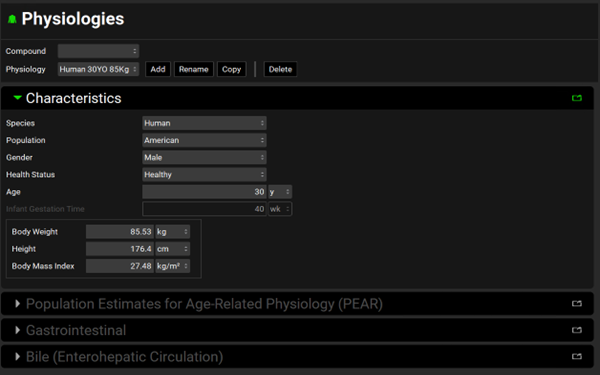Image resolution: width=600 pixels, height=375 pixels.
Task: Open the Population dropdown set to American
Action: (x=204, y=140)
